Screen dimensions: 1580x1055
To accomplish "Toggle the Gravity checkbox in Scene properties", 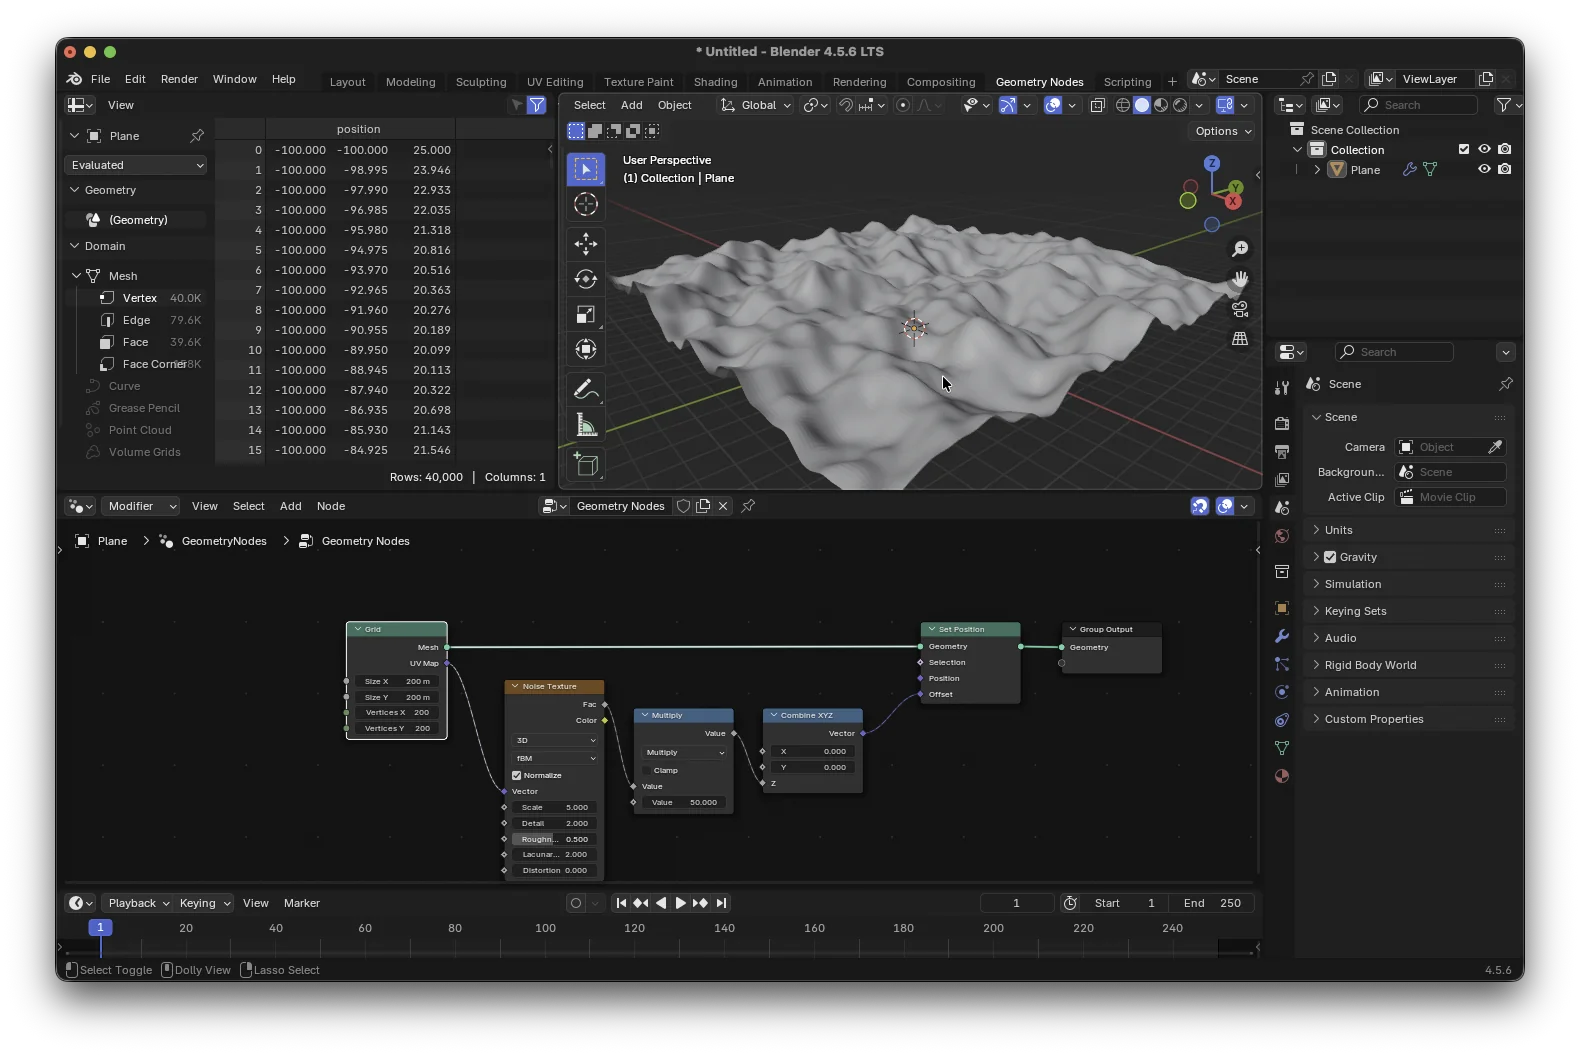I will pyautogui.click(x=1330, y=557).
